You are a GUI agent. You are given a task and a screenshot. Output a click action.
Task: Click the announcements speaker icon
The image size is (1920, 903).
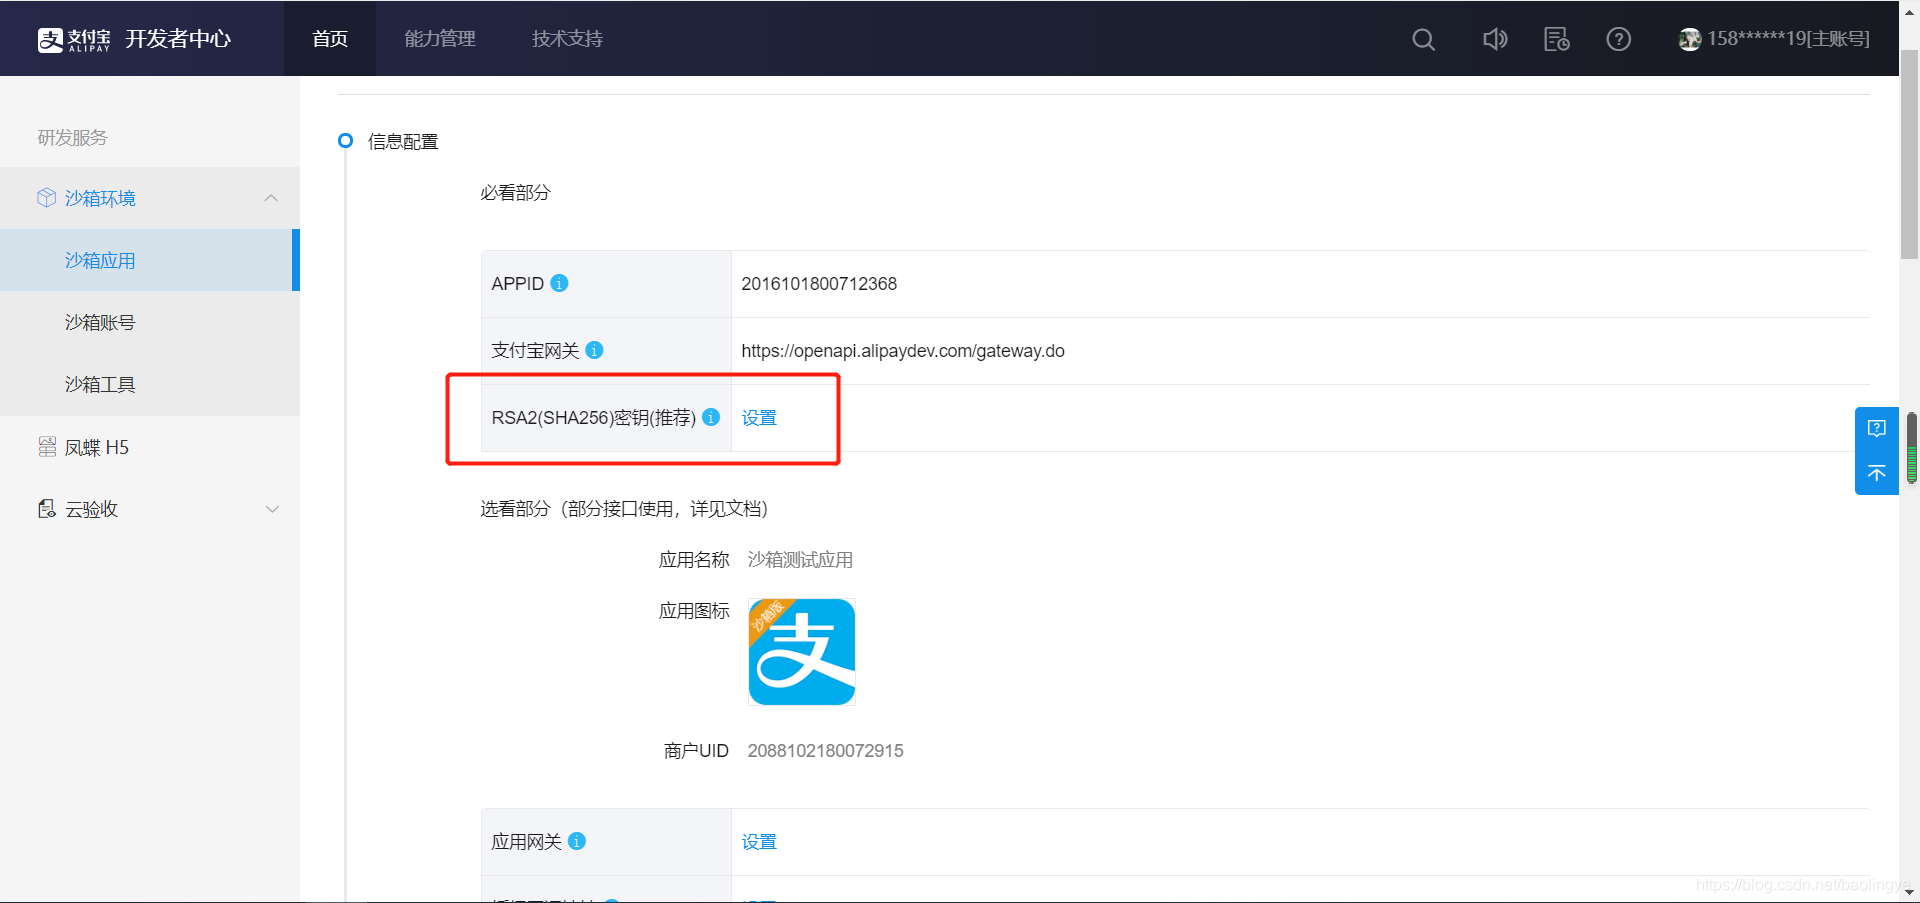point(1494,39)
